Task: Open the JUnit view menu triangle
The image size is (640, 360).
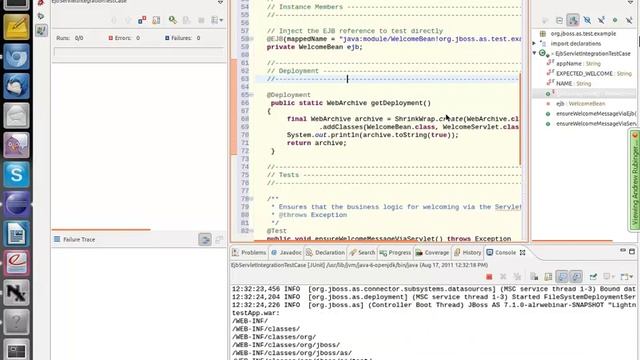Action: tap(220, 2)
